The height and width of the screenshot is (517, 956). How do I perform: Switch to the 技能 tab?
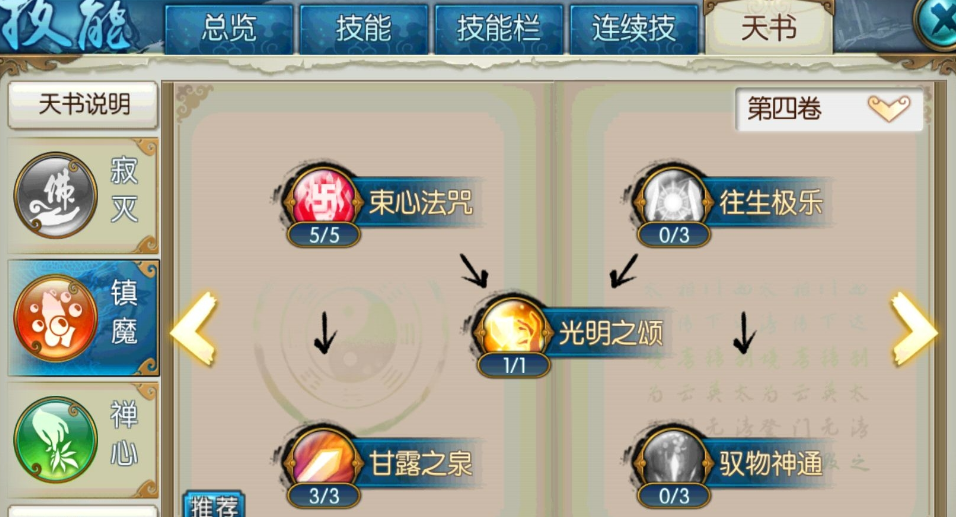[x=364, y=29]
